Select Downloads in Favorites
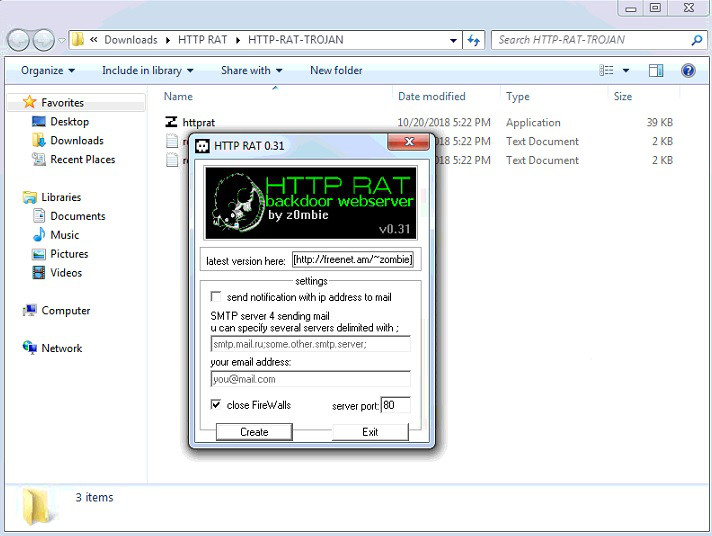 tap(77, 140)
